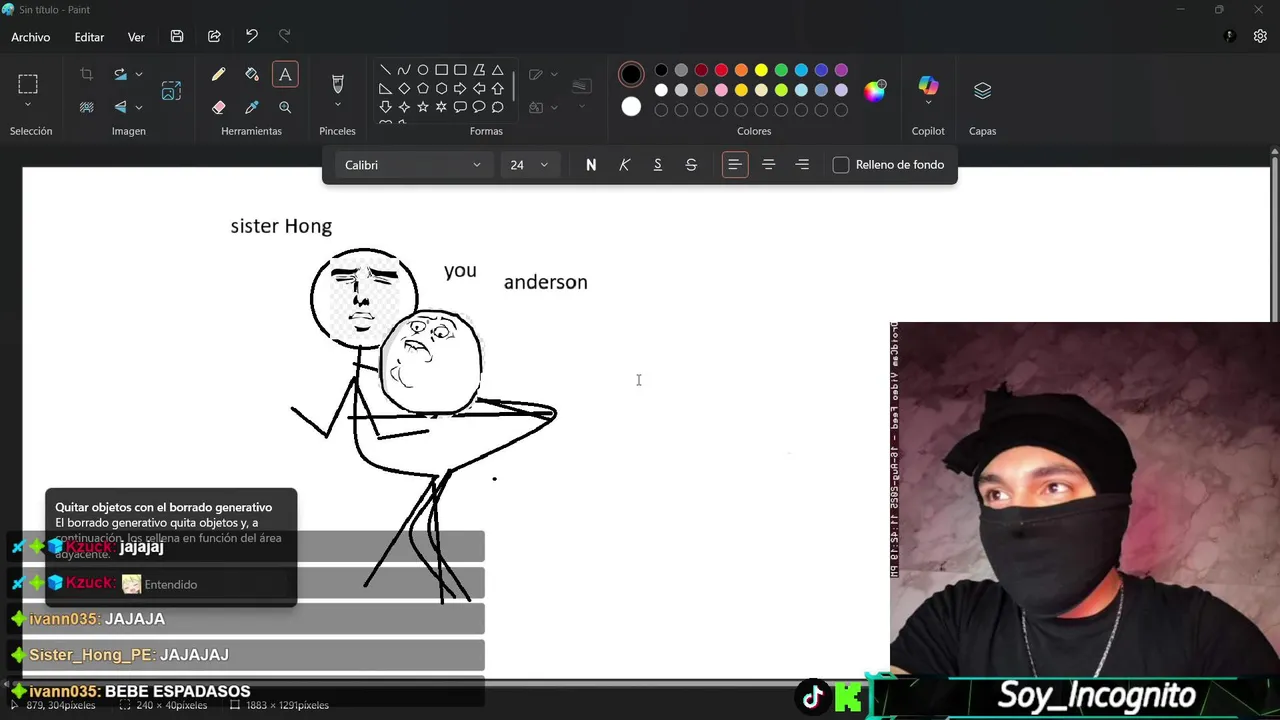1280x720 pixels.
Task: Open the Copilot button
Action: coord(928,85)
